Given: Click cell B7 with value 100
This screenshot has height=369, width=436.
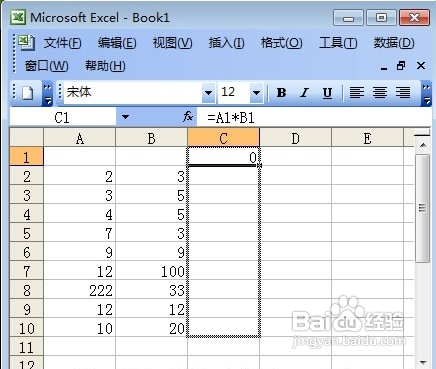Looking at the screenshot, I should point(151,271).
